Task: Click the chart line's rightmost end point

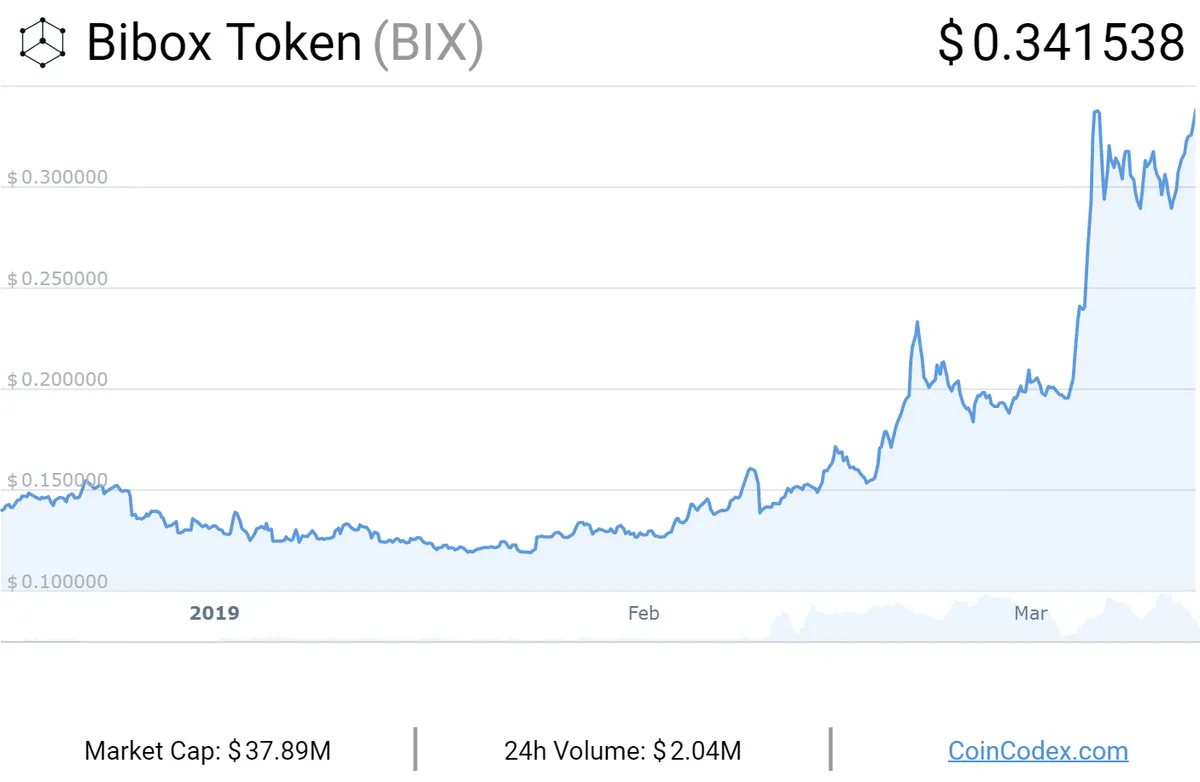Action: tap(1196, 110)
